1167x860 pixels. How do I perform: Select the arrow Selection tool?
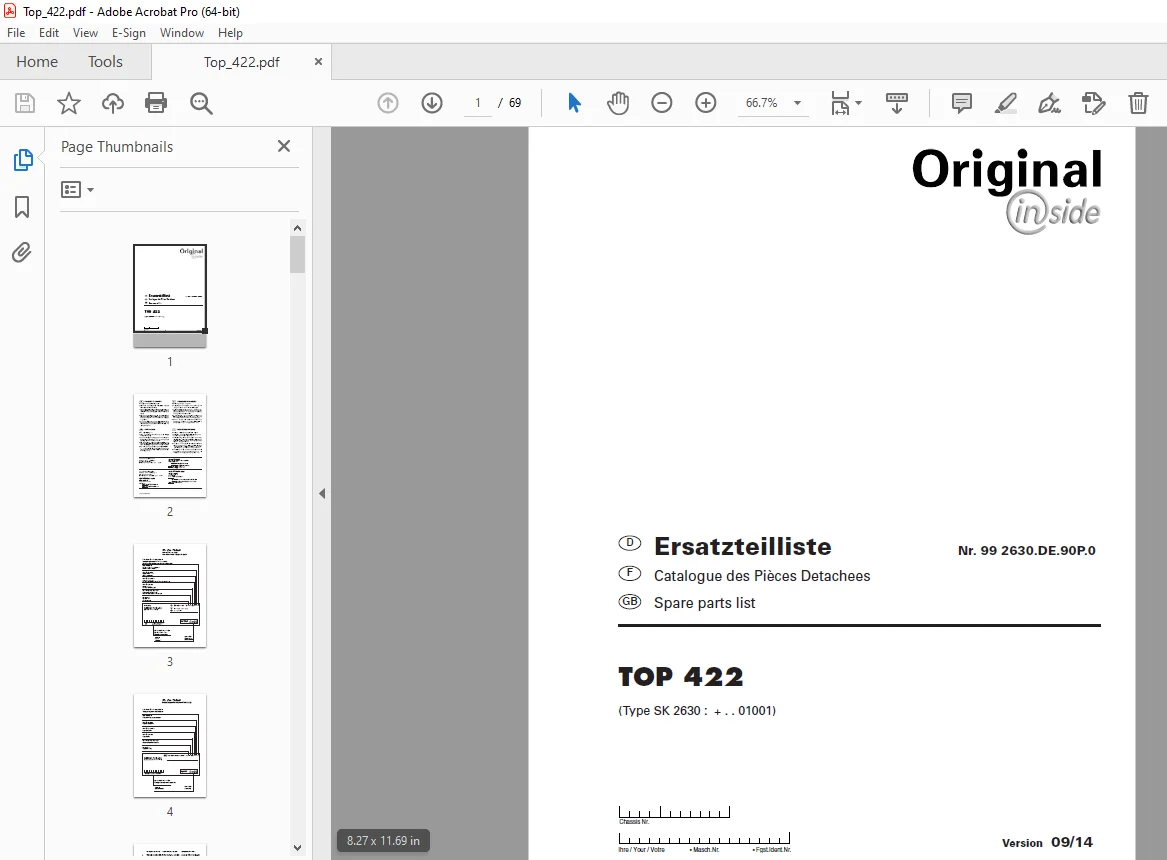click(574, 103)
